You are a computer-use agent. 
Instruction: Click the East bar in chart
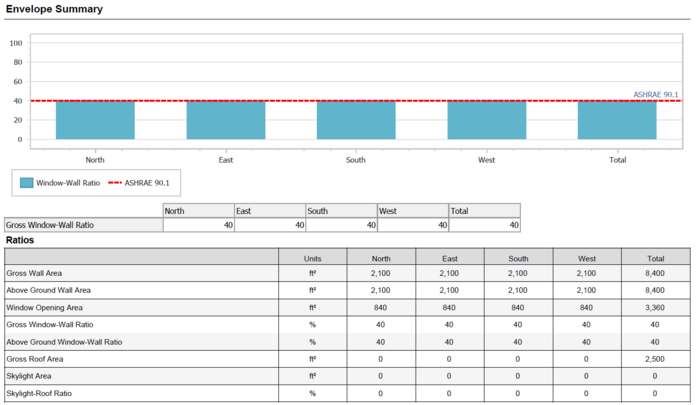226,120
